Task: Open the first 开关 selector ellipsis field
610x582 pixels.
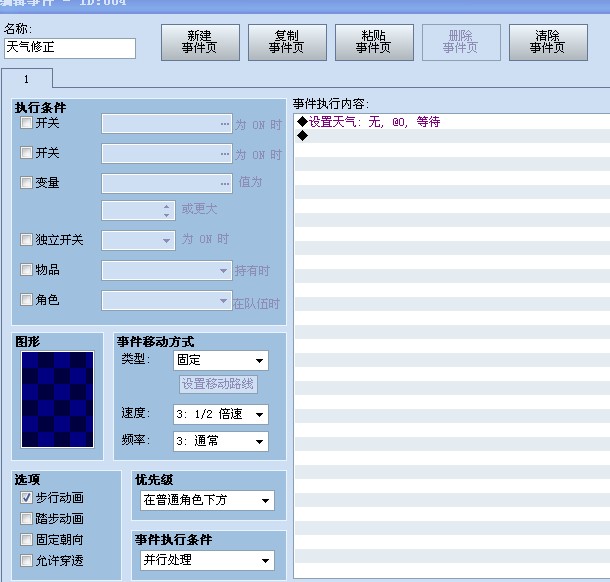Action: (167, 124)
